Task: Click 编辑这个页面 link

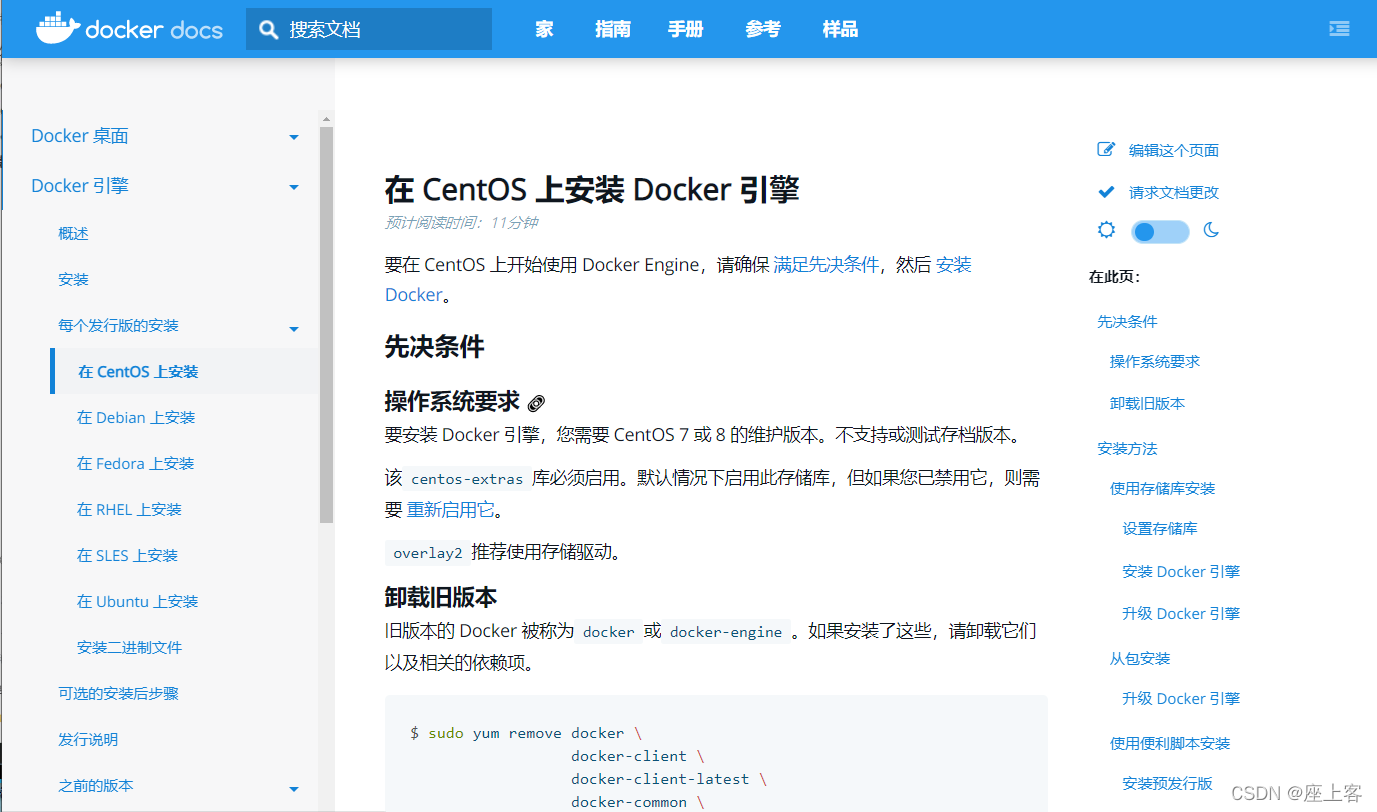Action: coord(1174,150)
